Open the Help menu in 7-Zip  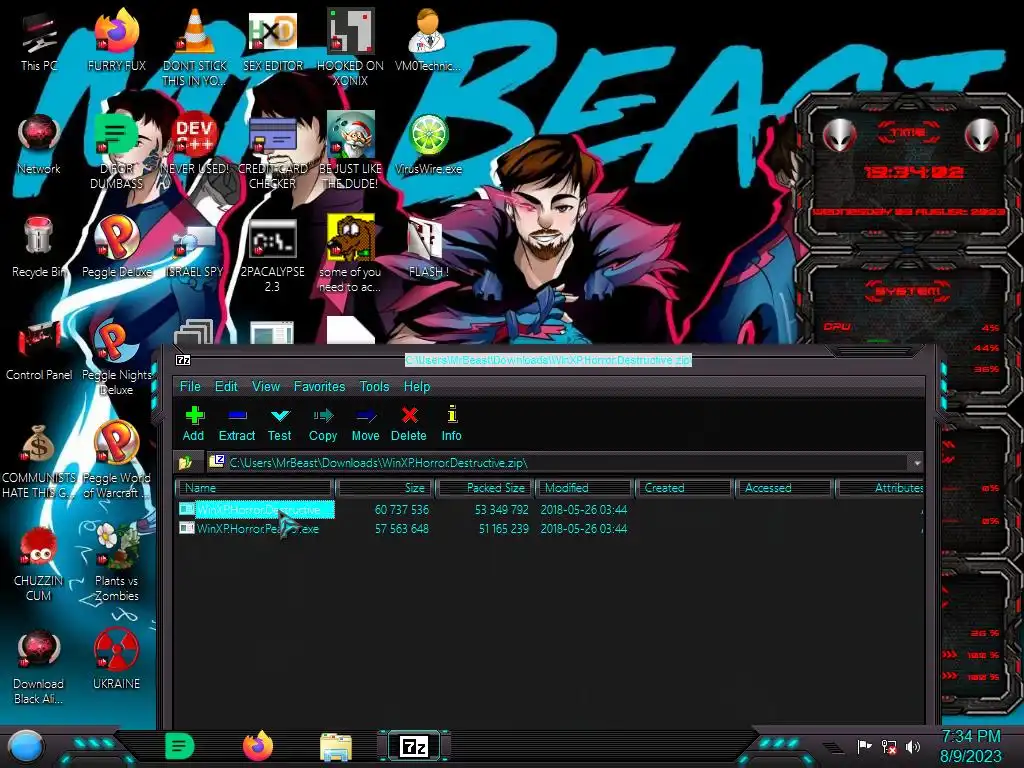[x=417, y=386]
